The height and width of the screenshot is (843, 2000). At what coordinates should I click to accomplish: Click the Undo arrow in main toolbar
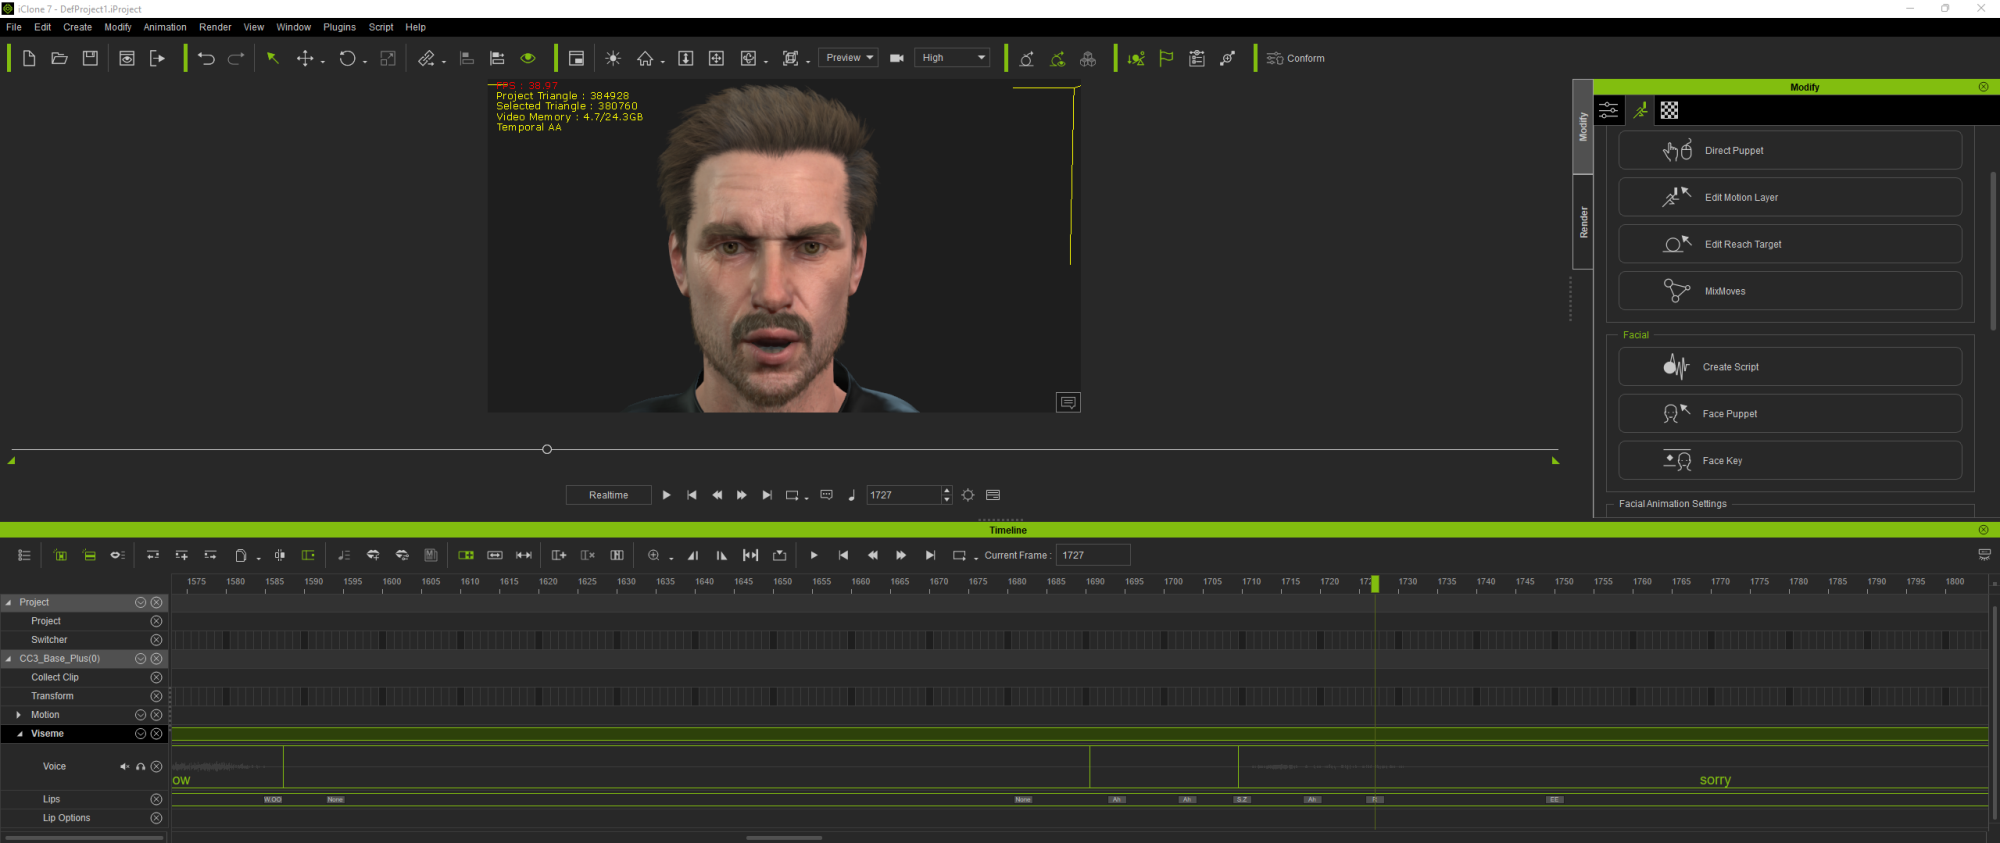[x=206, y=58]
